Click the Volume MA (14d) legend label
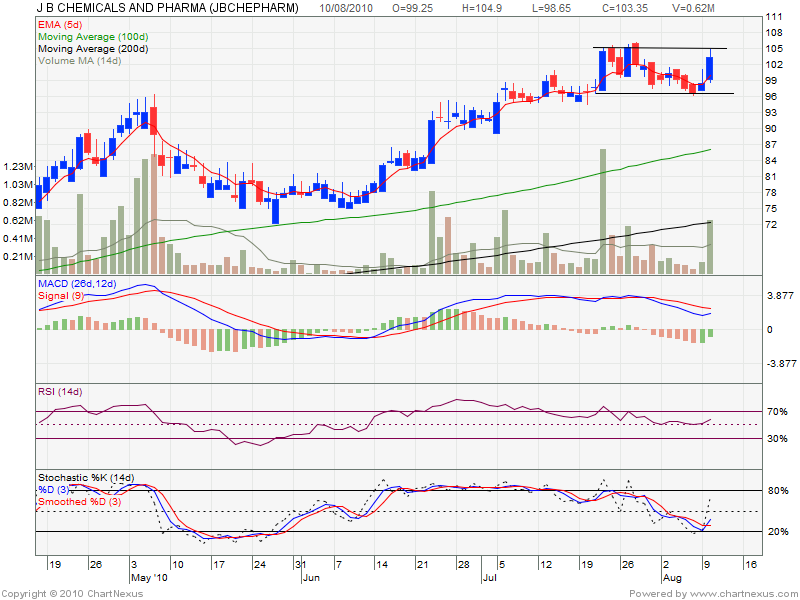This screenshot has width=800, height=600. click(x=79, y=61)
